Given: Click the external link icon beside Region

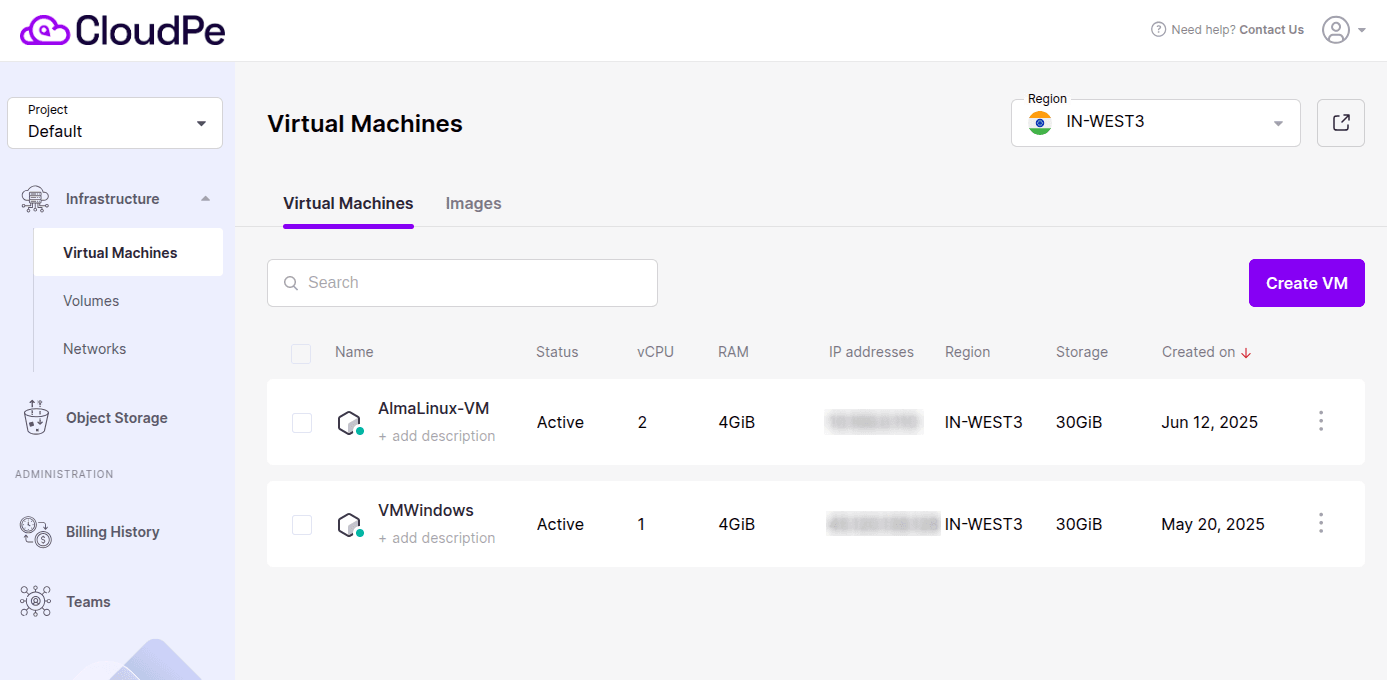Looking at the screenshot, I should (1340, 122).
